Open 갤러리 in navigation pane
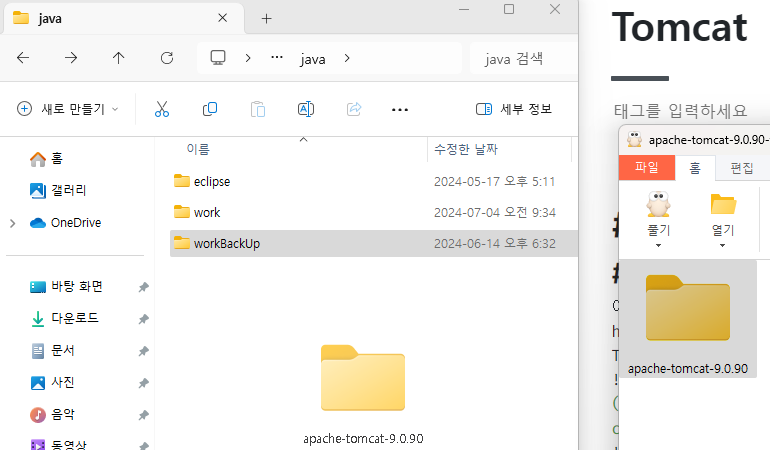 pyautogui.click(x=58, y=191)
